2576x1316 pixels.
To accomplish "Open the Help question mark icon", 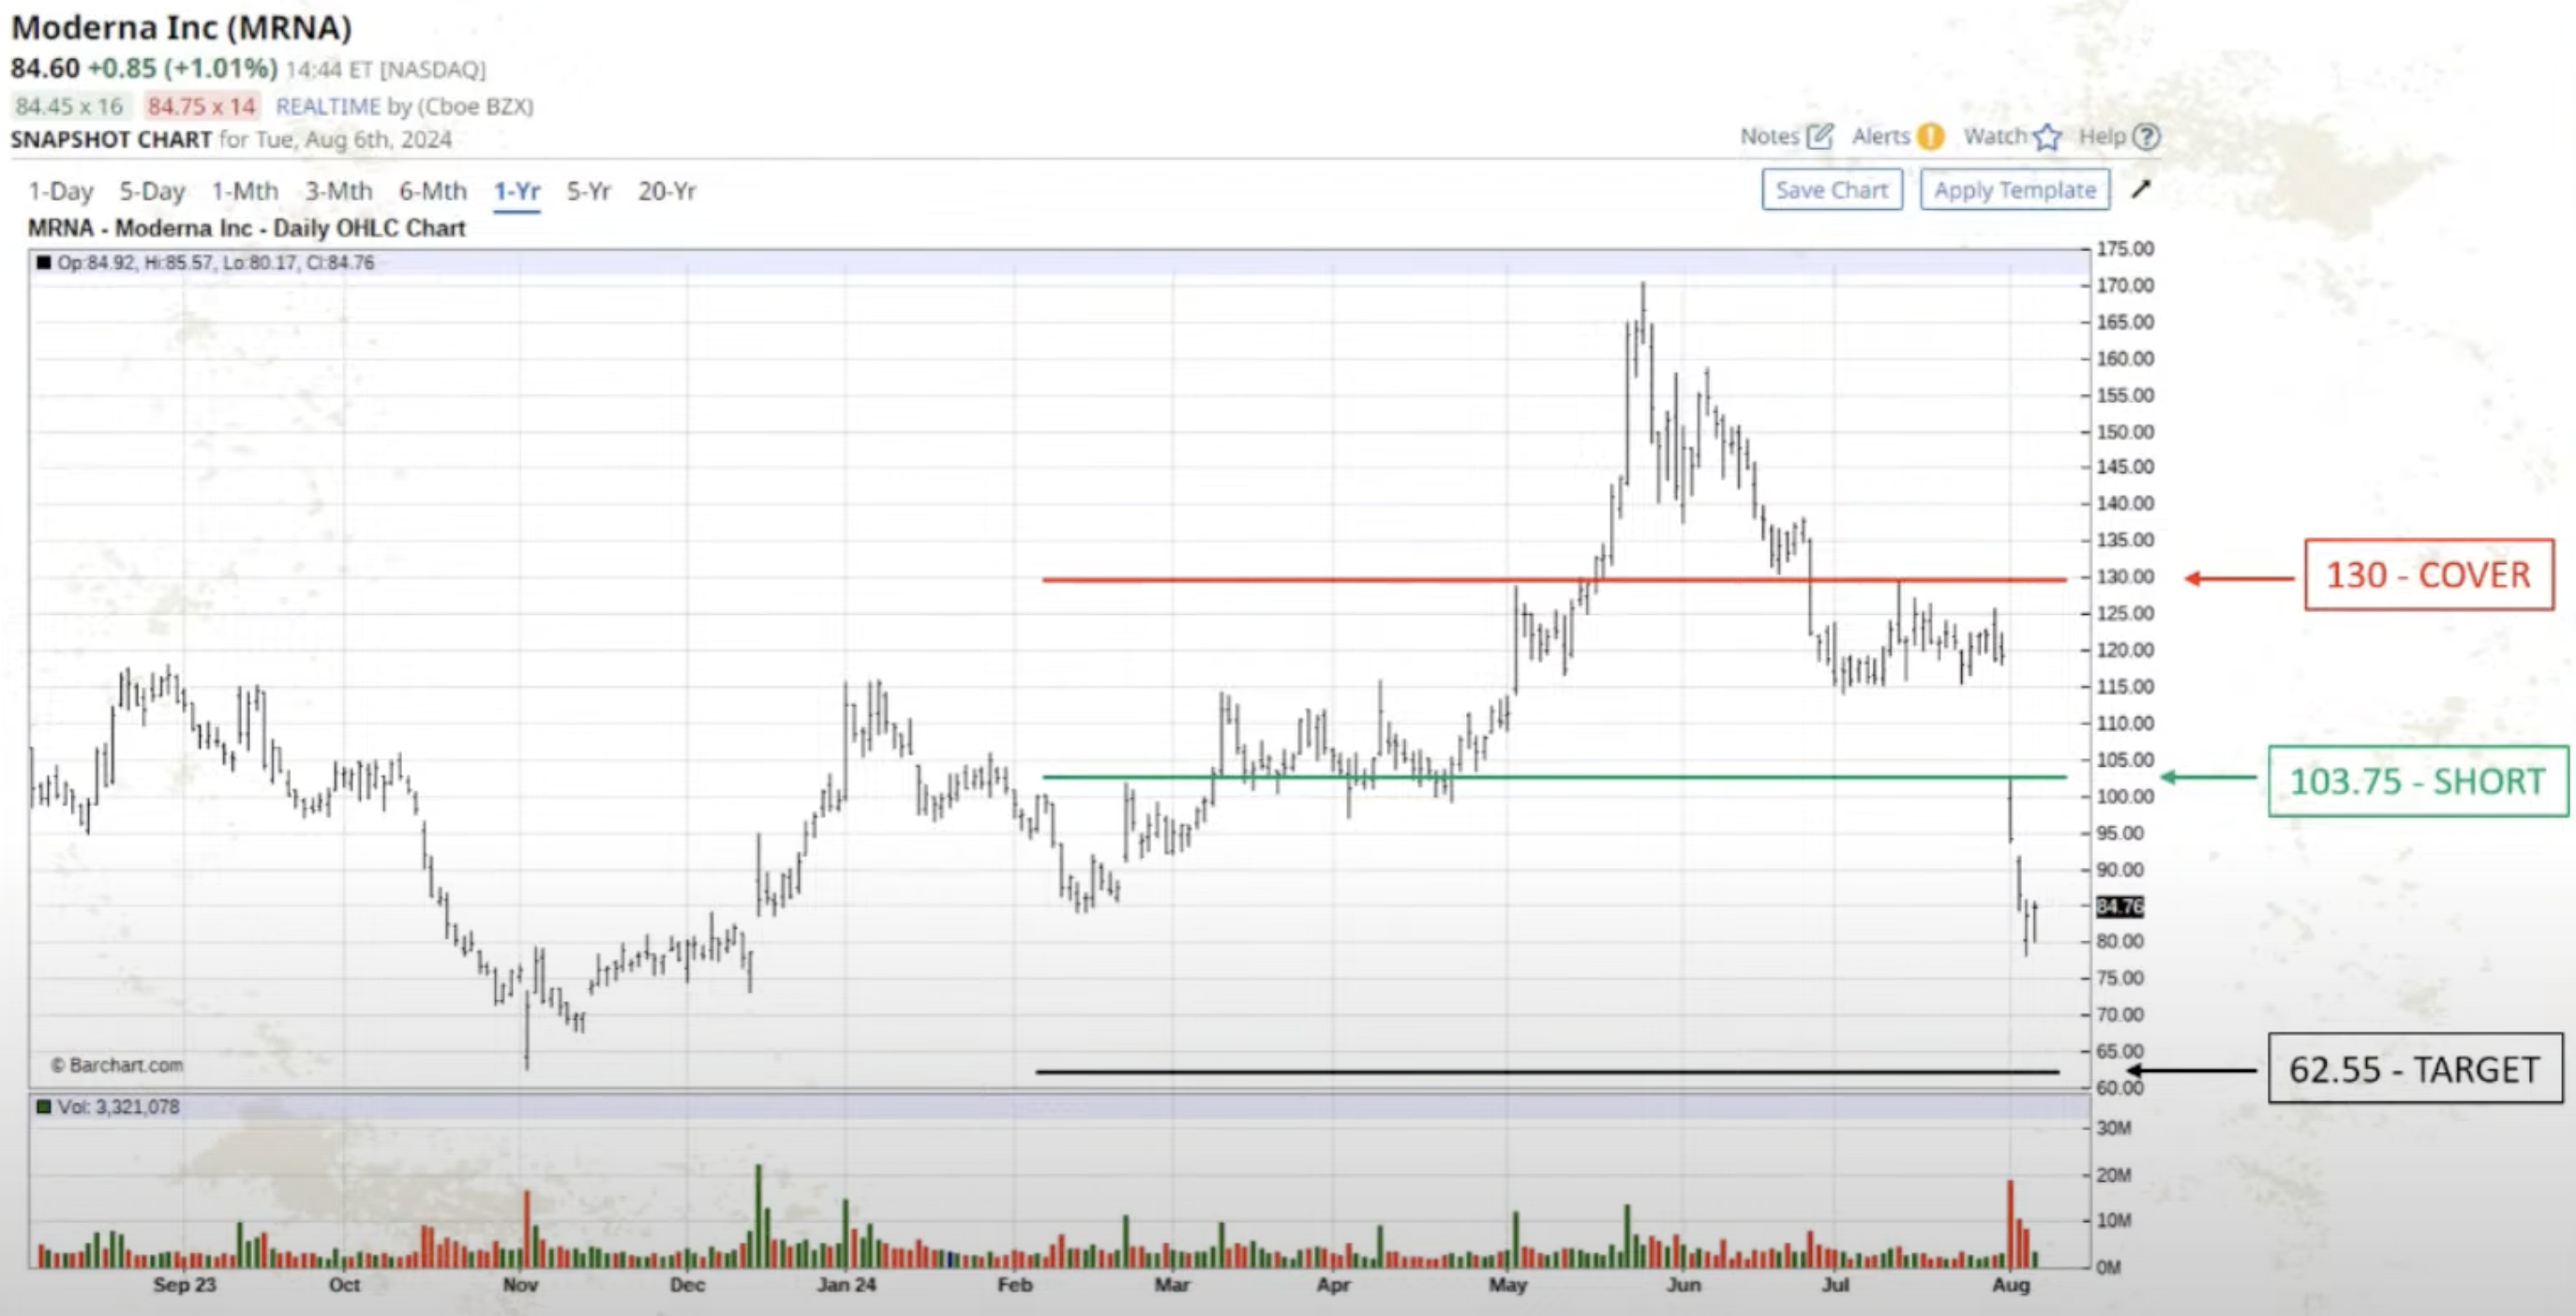I will click(x=2146, y=136).
